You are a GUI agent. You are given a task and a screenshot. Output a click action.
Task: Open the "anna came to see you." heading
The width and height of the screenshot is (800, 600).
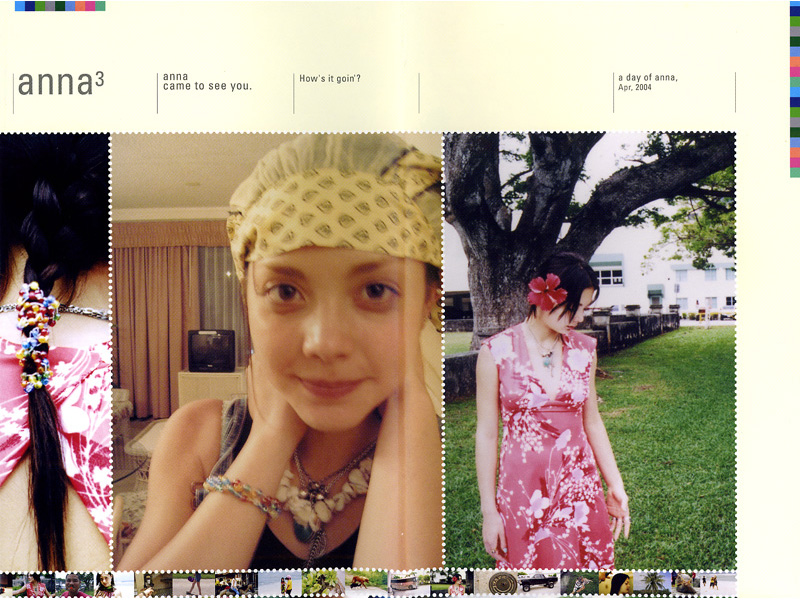click(x=207, y=81)
